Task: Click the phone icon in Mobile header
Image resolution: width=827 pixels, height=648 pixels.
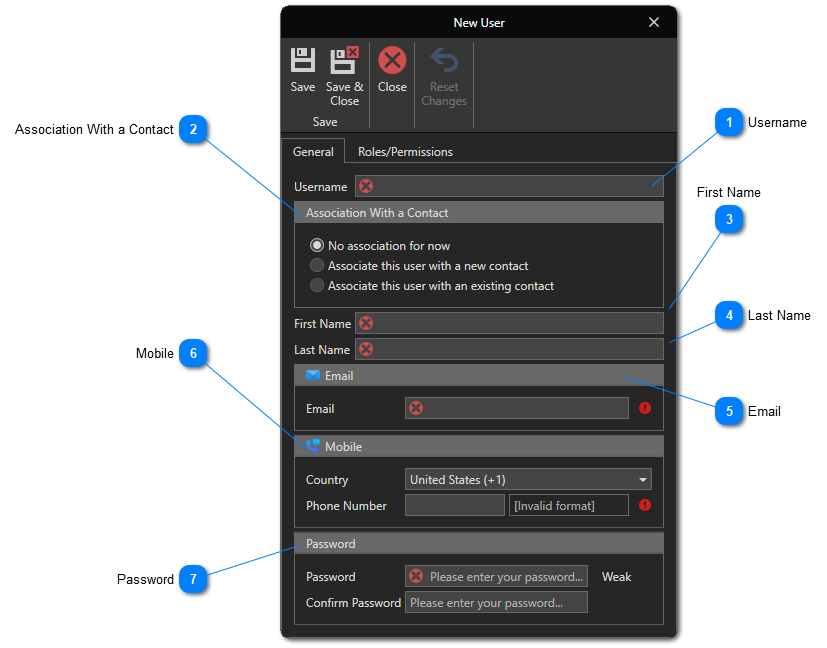Action: (313, 446)
